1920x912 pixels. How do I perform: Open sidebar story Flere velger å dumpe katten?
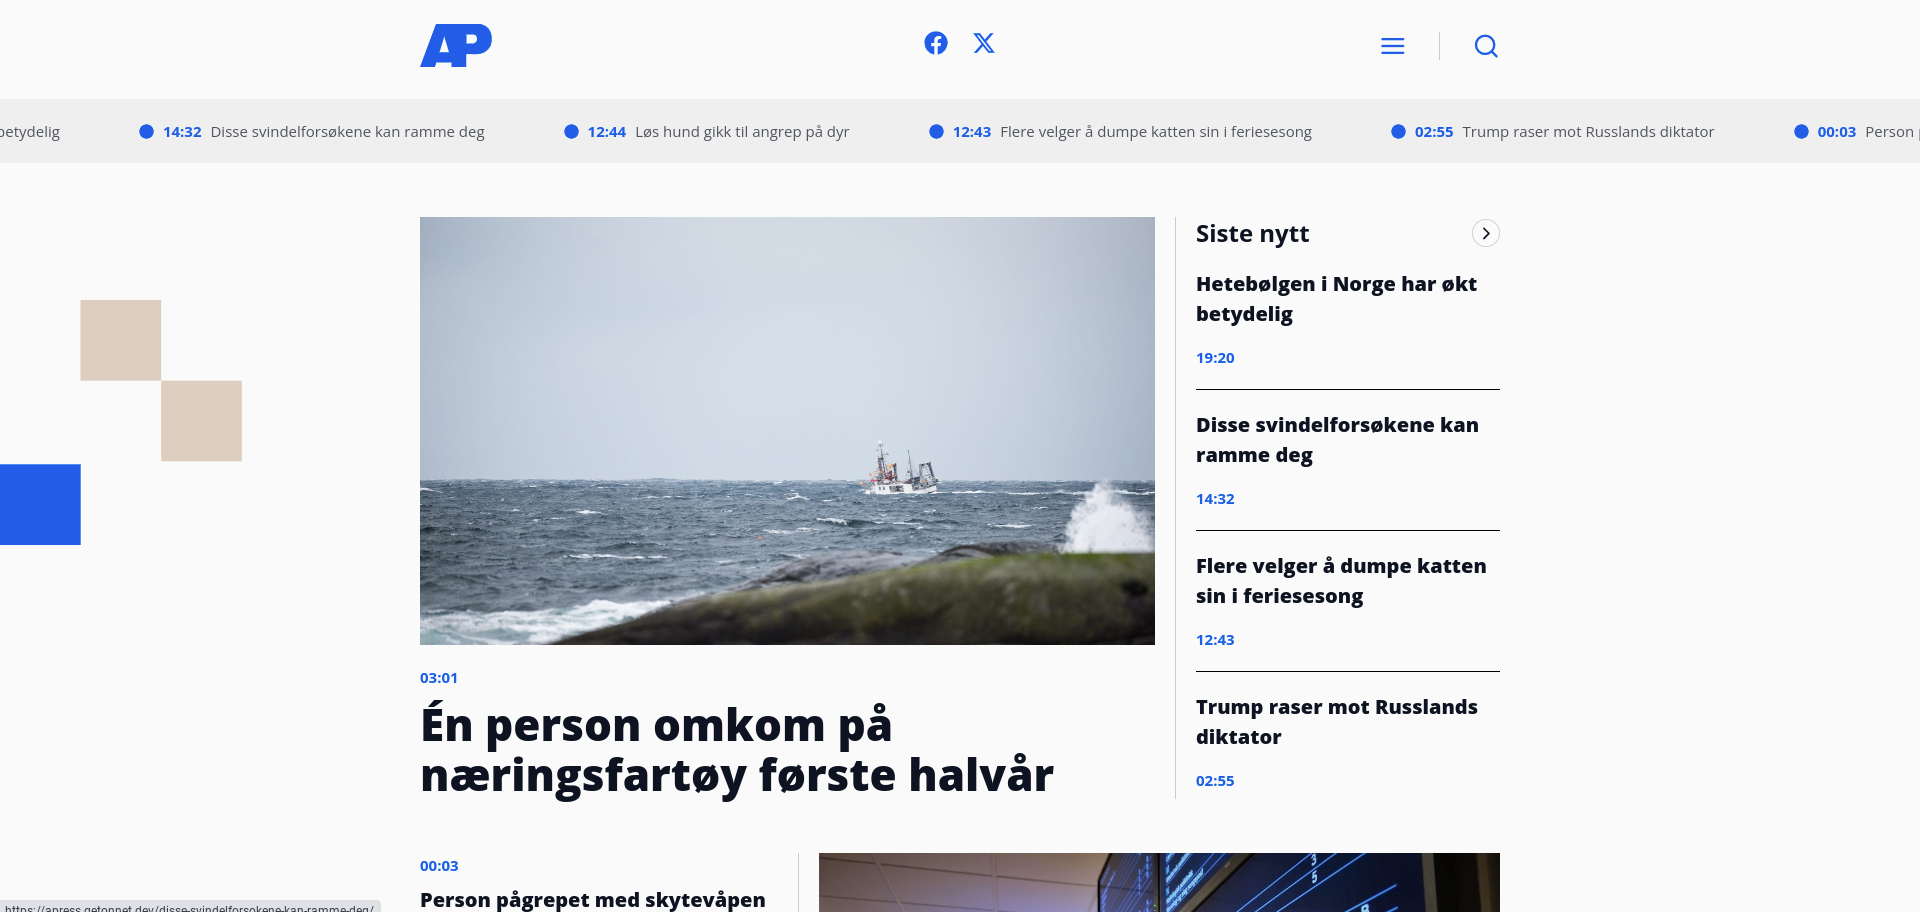(x=1340, y=581)
